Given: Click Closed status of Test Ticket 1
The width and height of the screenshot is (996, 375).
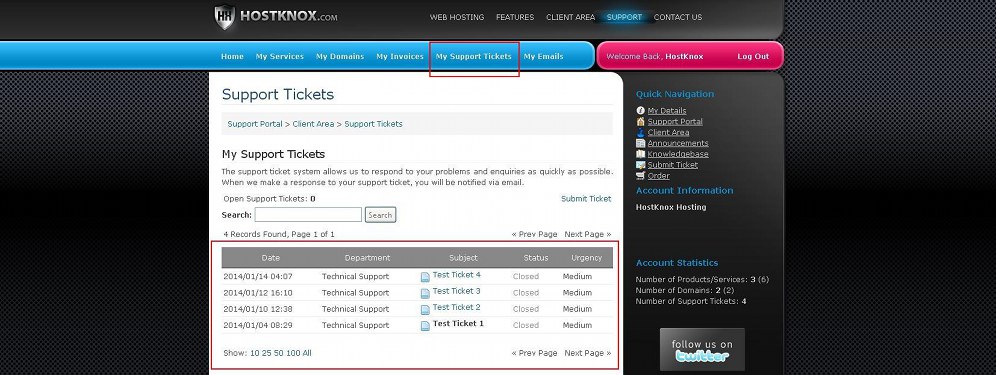Looking at the screenshot, I should (526, 325).
